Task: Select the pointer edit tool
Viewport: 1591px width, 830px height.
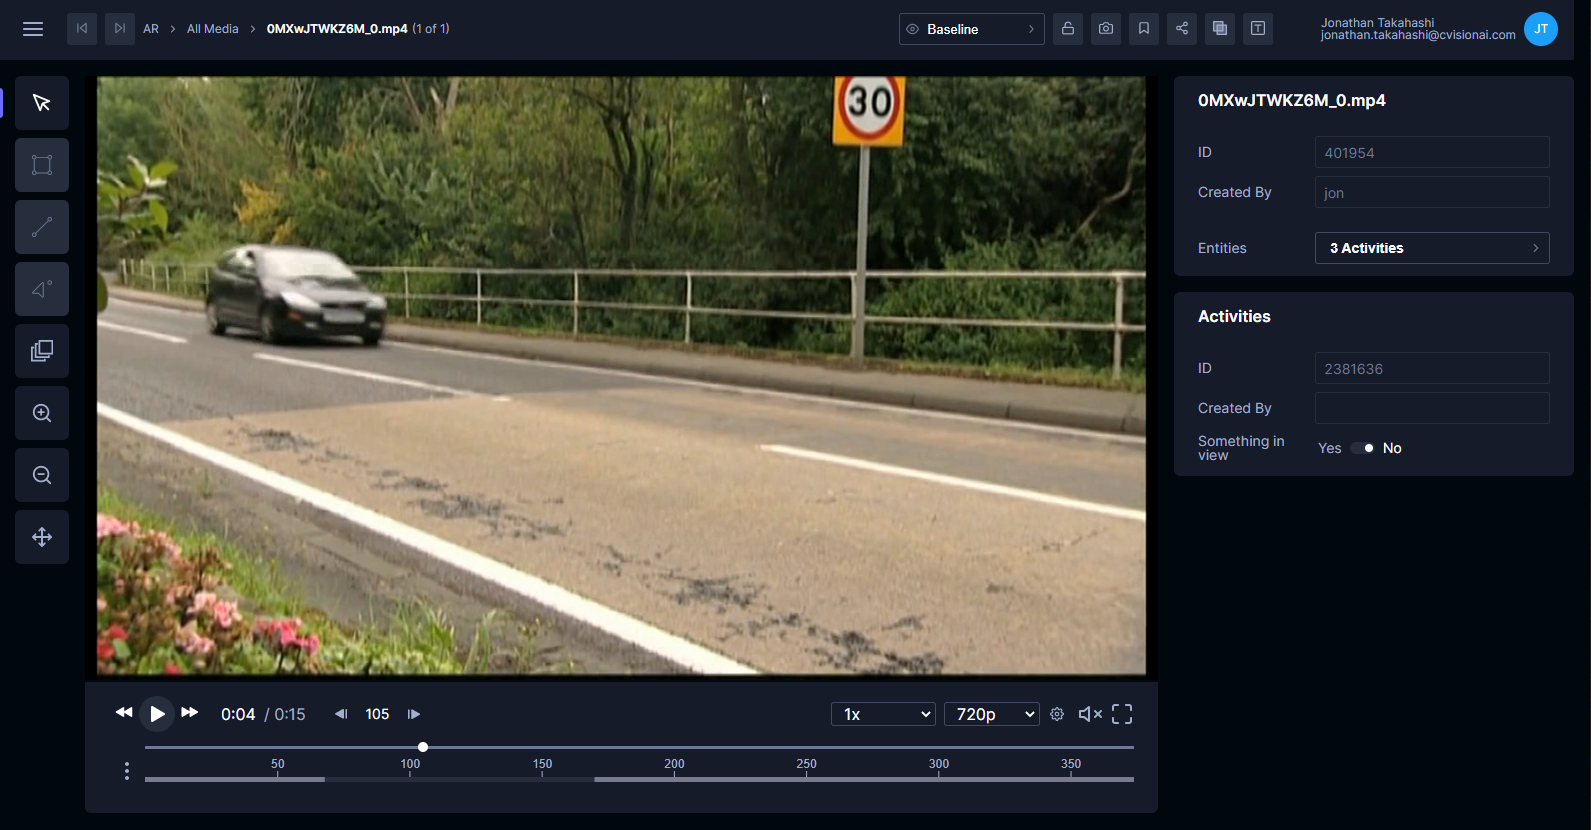Action: [x=42, y=103]
